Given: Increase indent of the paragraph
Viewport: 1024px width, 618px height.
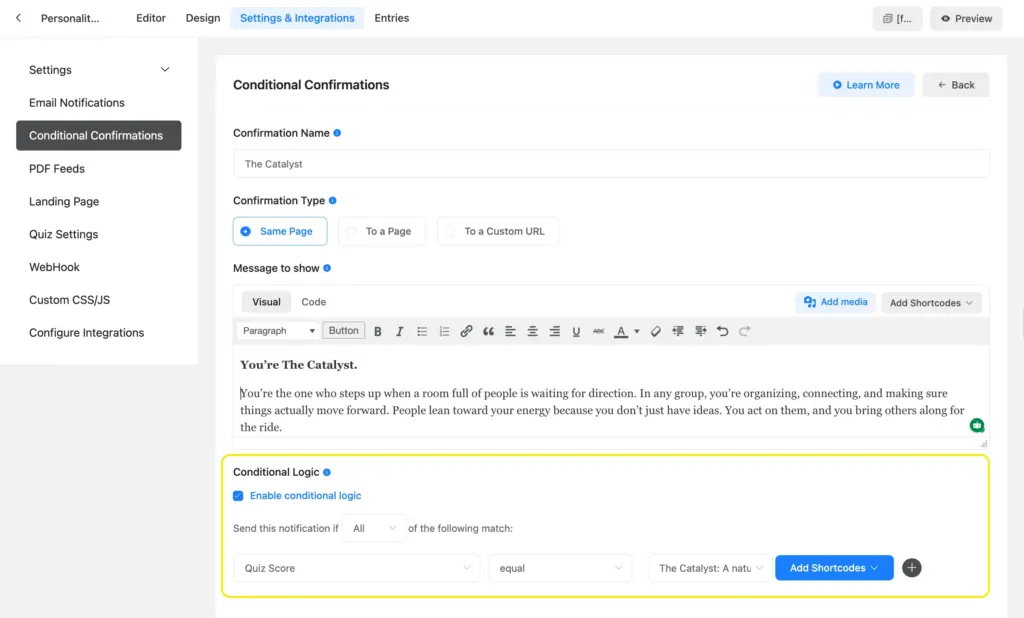Looking at the screenshot, I should tap(700, 331).
